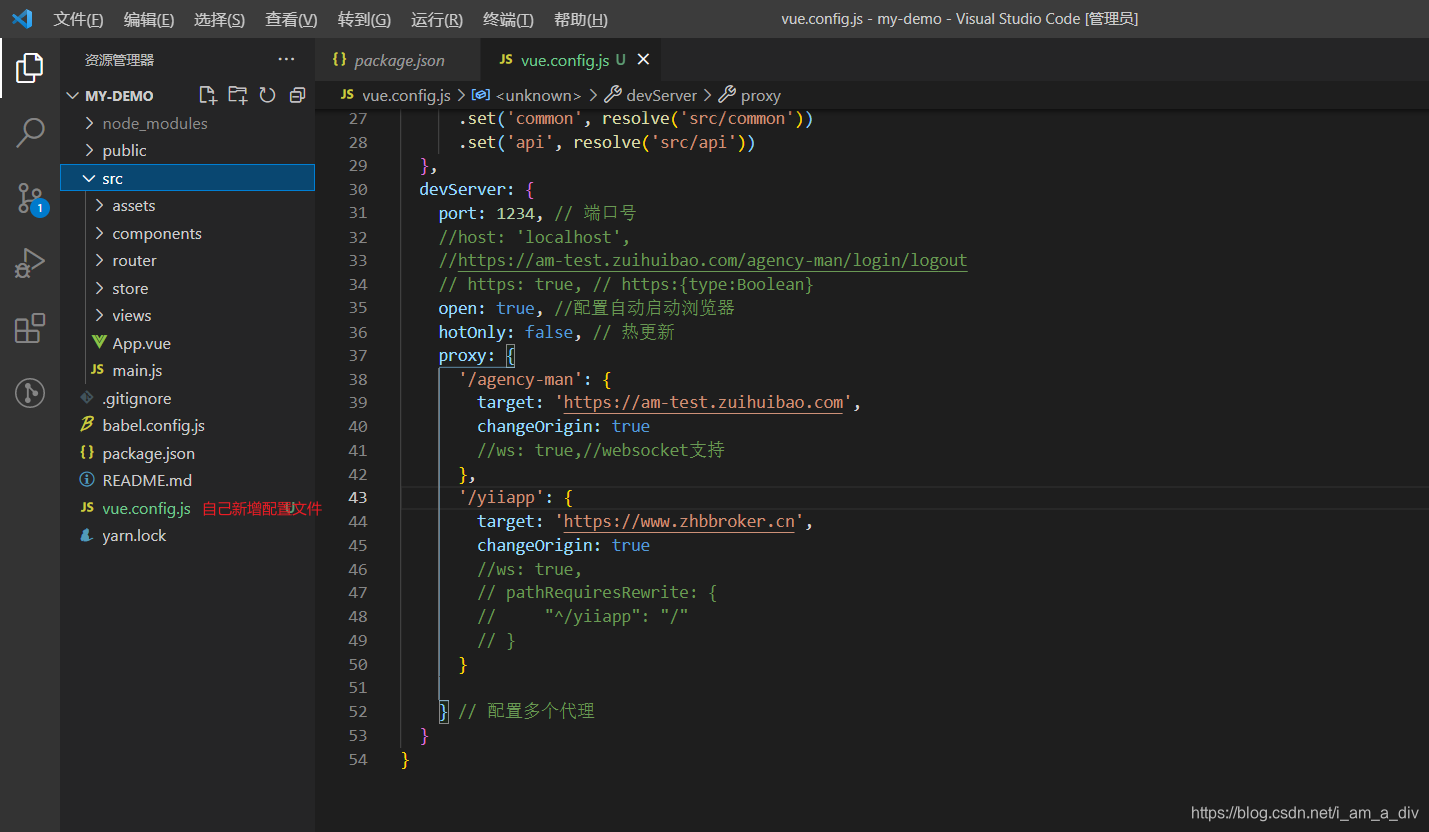
Task: Open the Git graph icon in the activity bar
Action: (30, 393)
